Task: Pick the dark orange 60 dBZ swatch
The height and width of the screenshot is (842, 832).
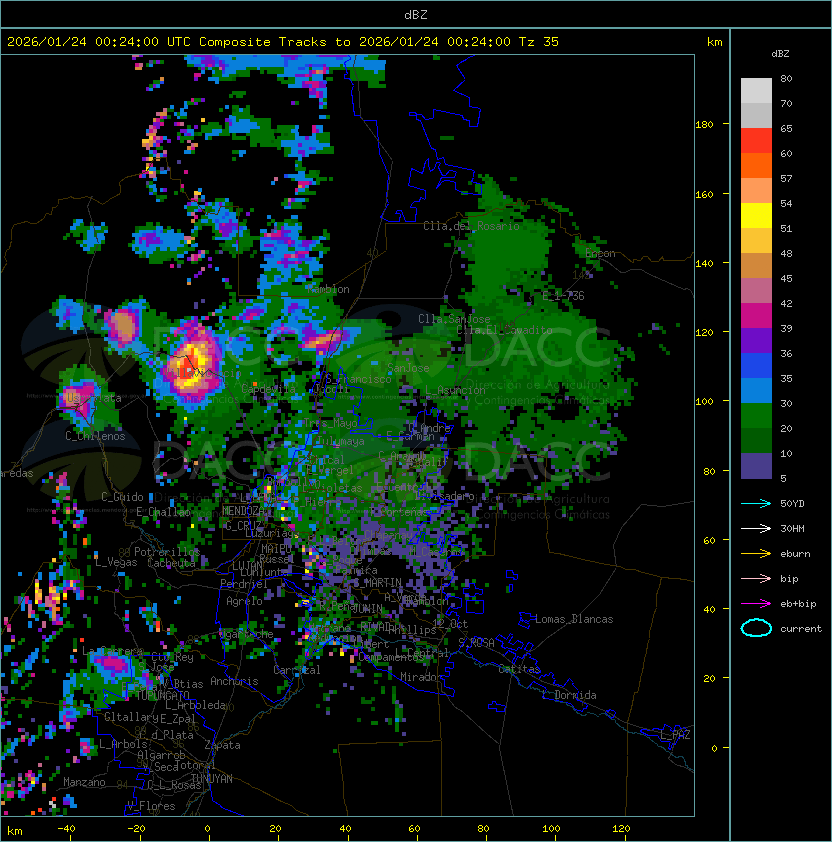Action: tap(756, 165)
